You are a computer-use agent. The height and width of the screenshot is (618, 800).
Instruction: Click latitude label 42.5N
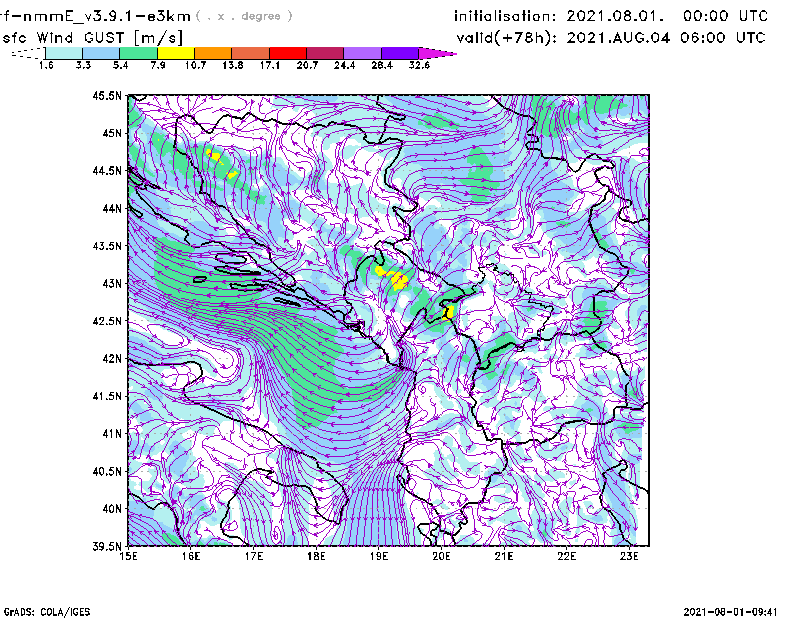[107, 321]
